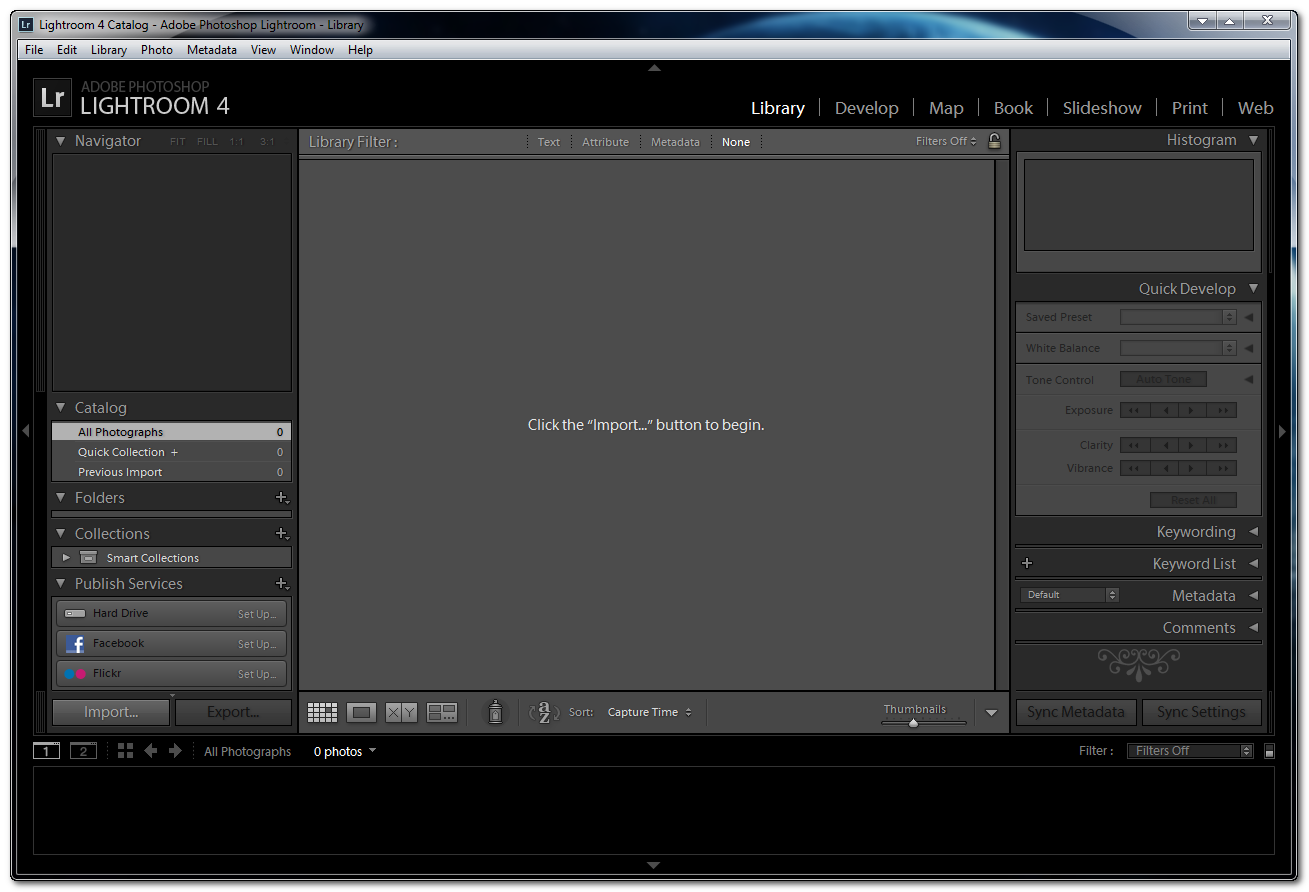Viewport: 1309px width, 892px height.
Task: Collapse the Catalog panel
Action: pyautogui.click(x=61, y=407)
